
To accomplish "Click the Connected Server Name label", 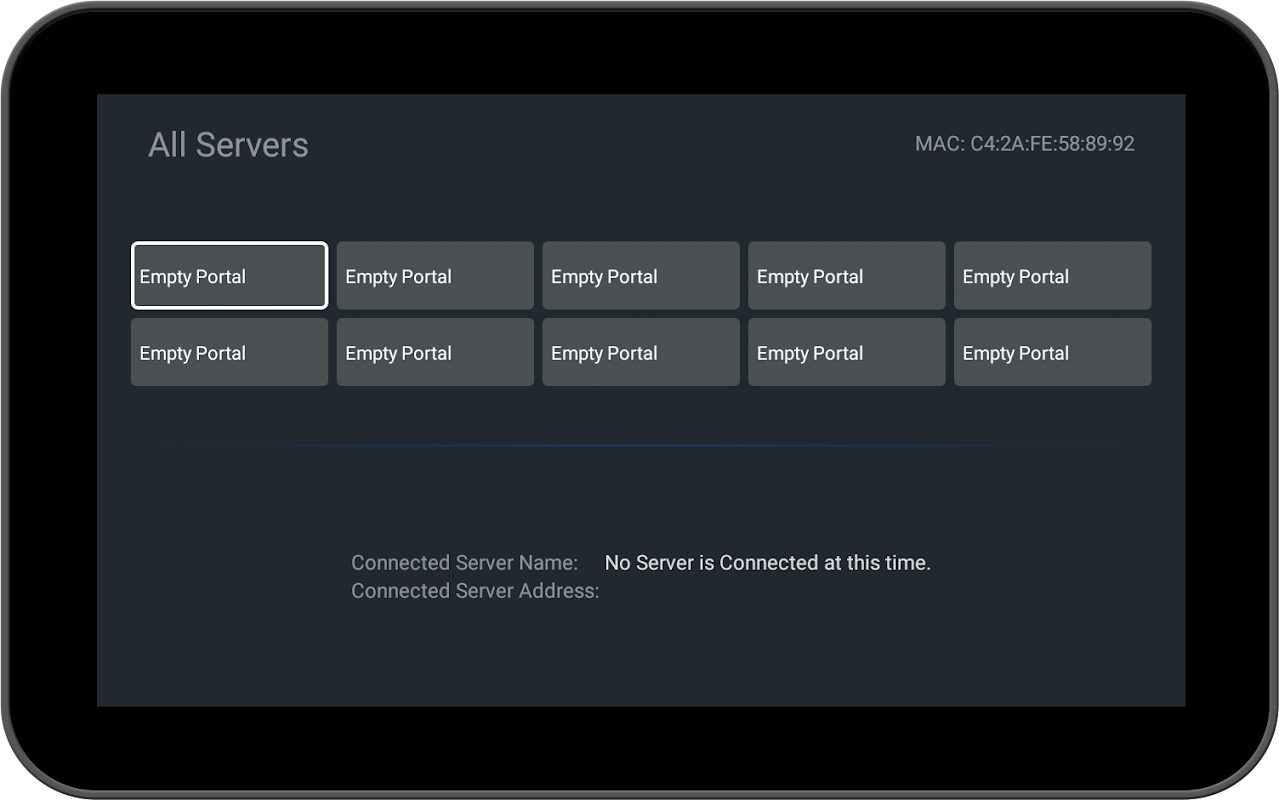I will pos(465,563).
